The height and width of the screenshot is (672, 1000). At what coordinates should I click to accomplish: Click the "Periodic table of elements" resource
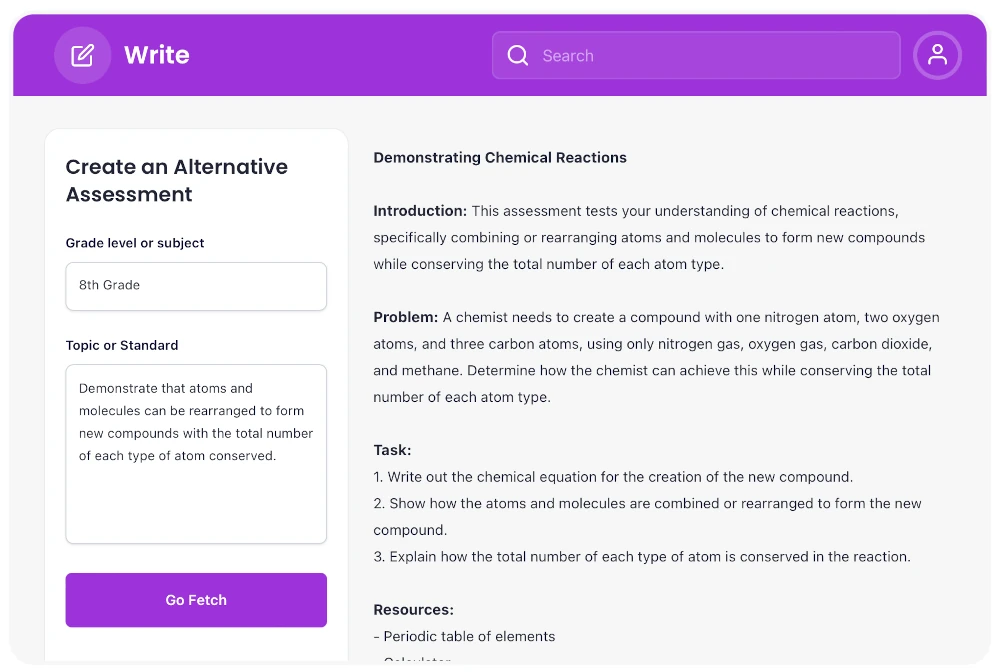coord(464,636)
